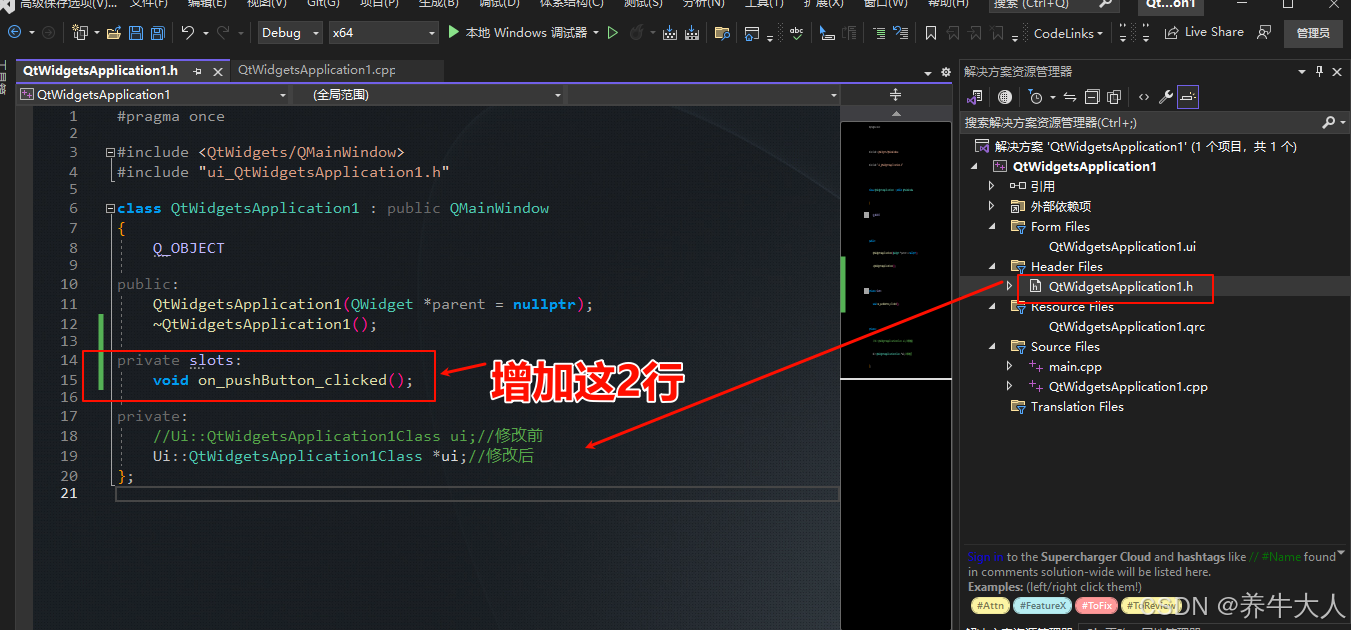Open the QtWidgetsApplication1 scope dropdown above the editor
Viewport: 1351px width, 630px height.
point(153,94)
